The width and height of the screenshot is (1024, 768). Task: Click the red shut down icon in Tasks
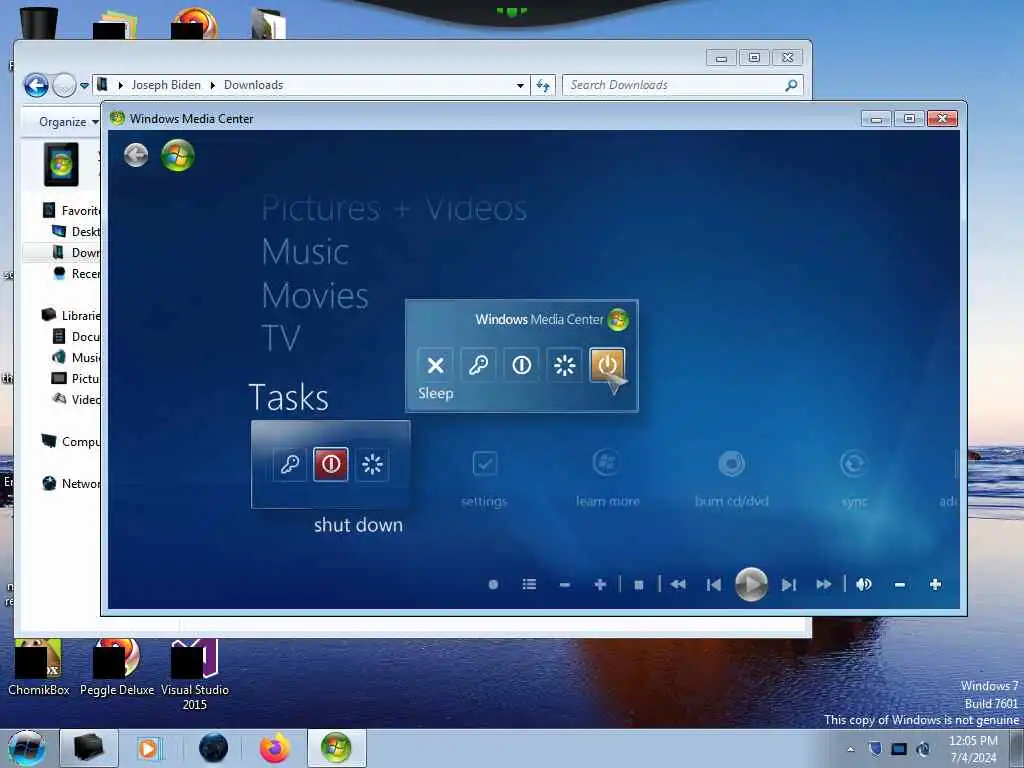point(330,464)
